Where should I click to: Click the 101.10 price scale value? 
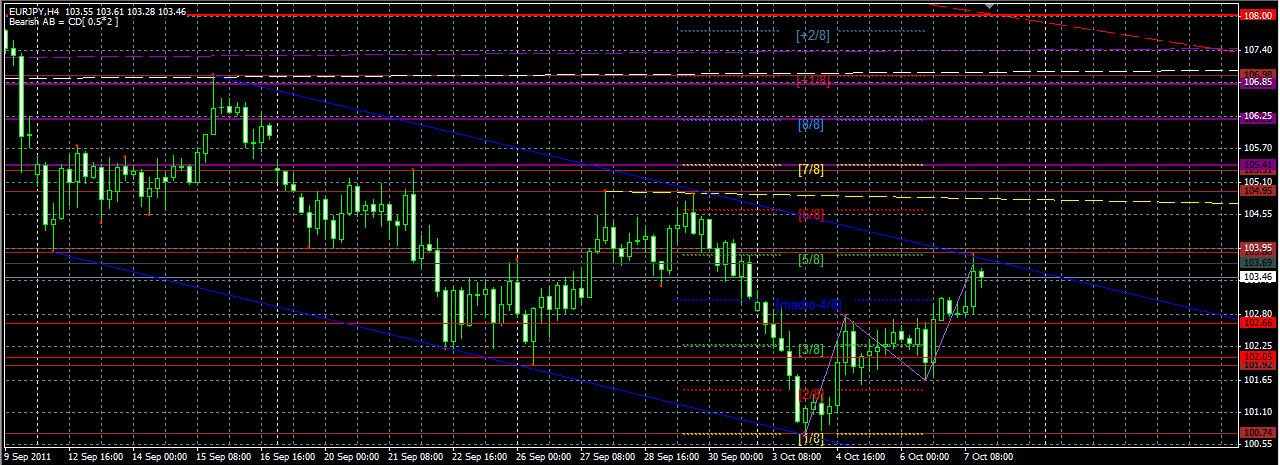[x=1258, y=412]
